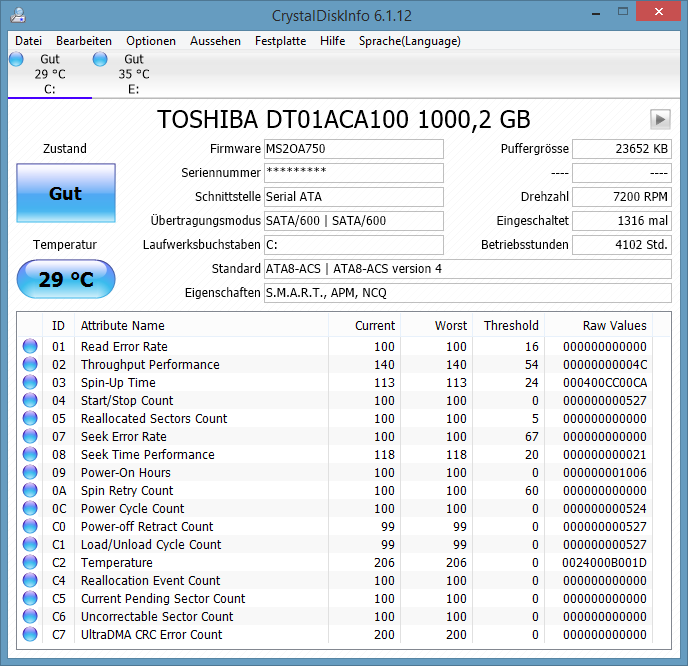Click the blue status orb for drive C:

coord(16,59)
